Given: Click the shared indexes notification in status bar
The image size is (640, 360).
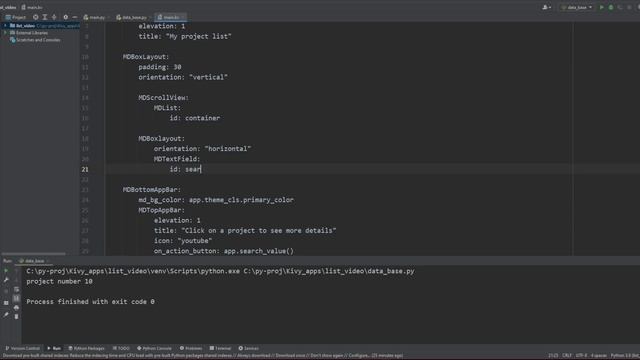Looking at the screenshot, I should coord(202,356).
